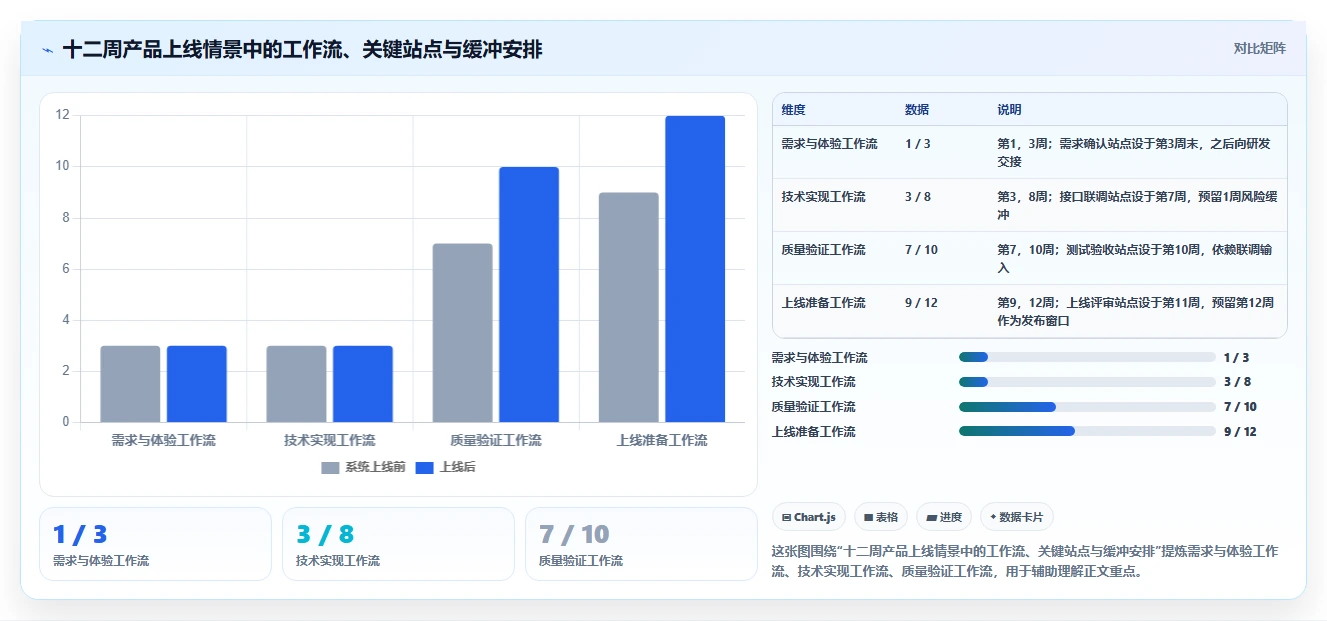Click the 9 / 12 value beside the progress bar
1327x621 pixels.
tap(1240, 432)
